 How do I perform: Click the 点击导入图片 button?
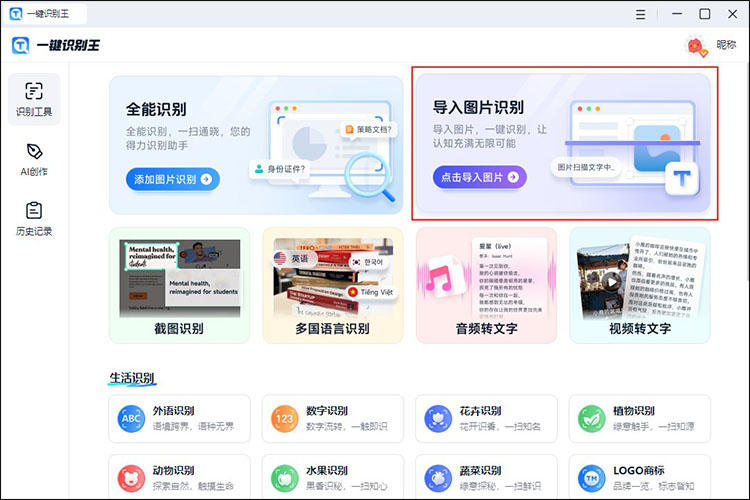479,177
